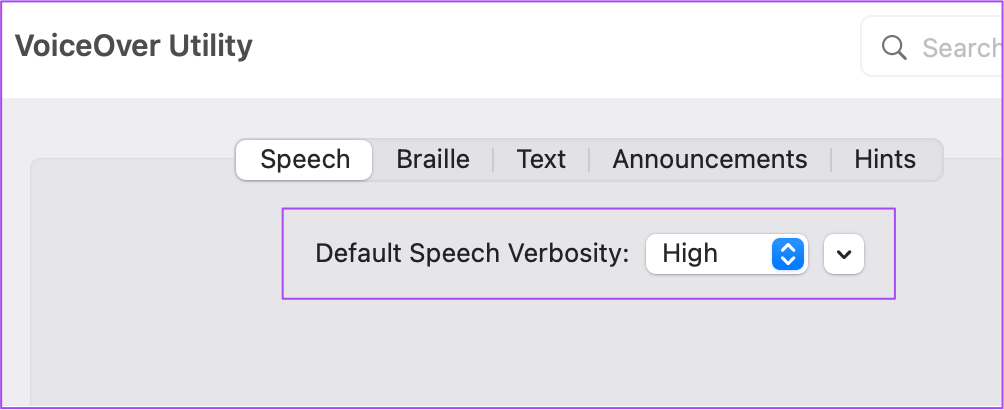The width and height of the screenshot is (1004, 410).
Task: Click the downward chevron icon beside High
Action: pyautogui.click(x=844, y=254)
